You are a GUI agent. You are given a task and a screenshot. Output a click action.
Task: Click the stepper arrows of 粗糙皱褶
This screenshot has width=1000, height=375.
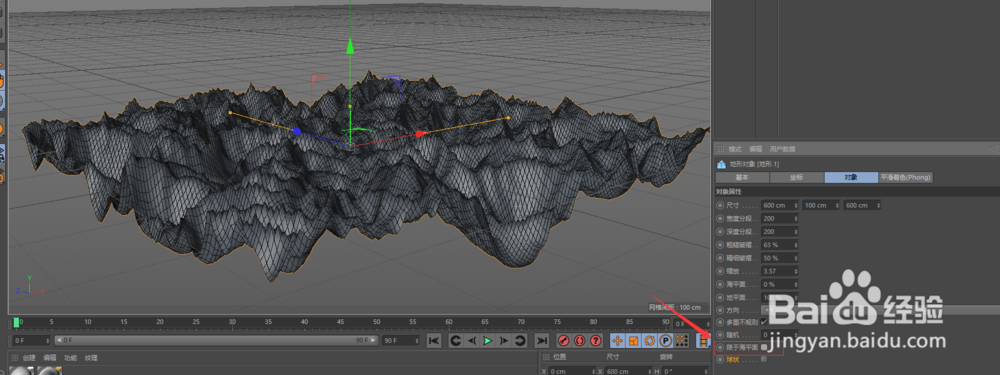click(x=796, y=244)
